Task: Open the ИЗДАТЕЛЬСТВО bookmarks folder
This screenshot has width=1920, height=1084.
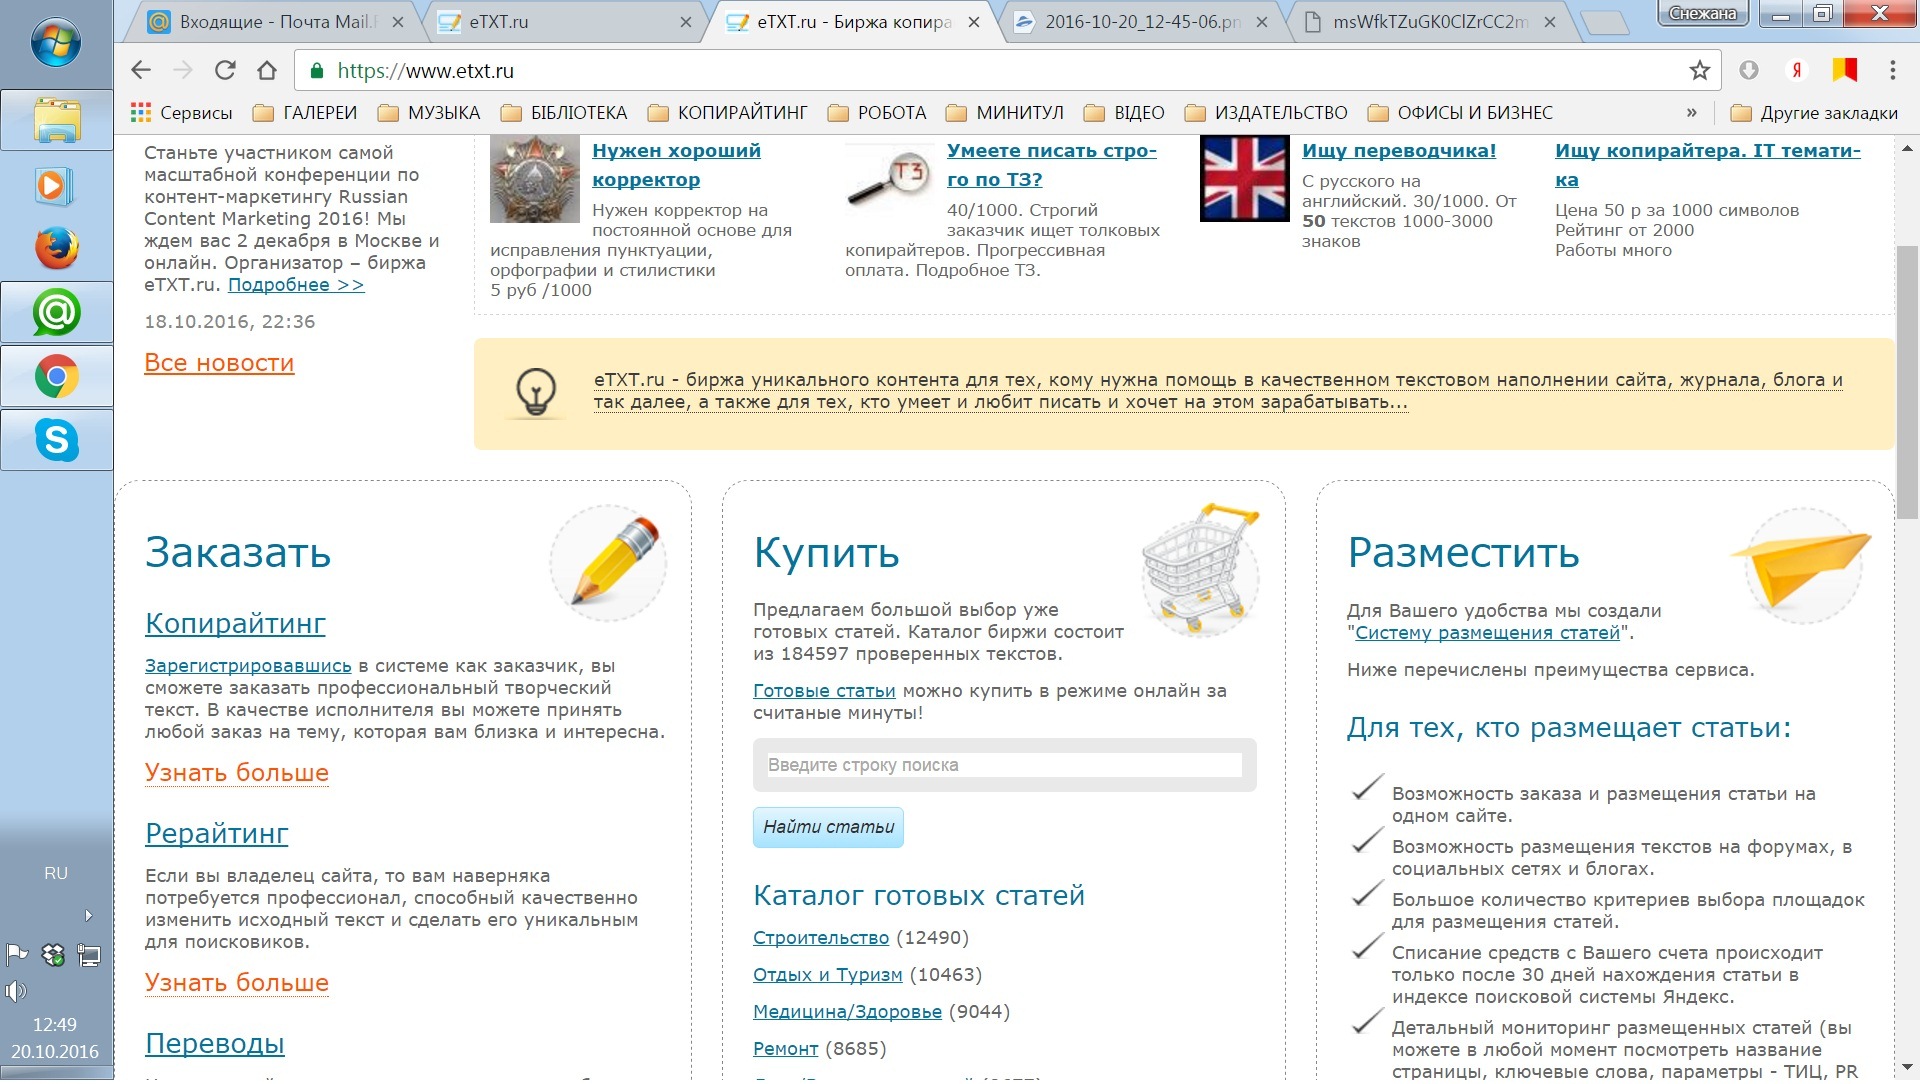Action: point(1266,113)
